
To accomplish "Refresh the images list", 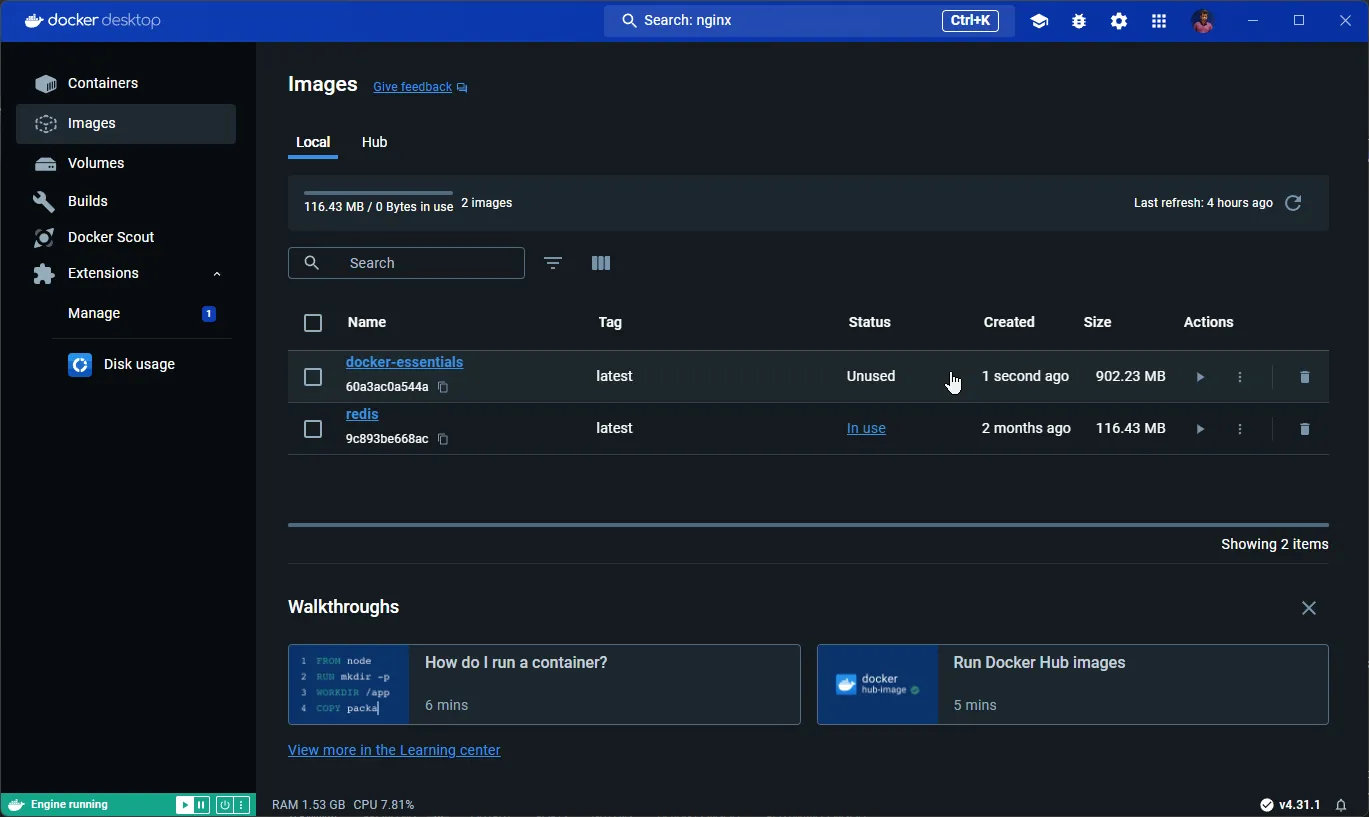I will tap(1293, 203).
